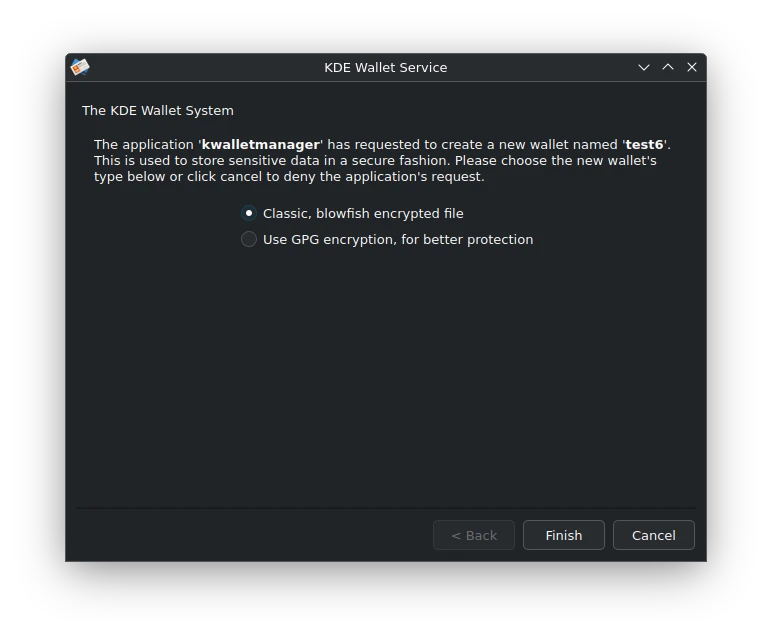Click 'The KDE Wallet System' heading
This screenshot has height=639, width=772.
158,110
